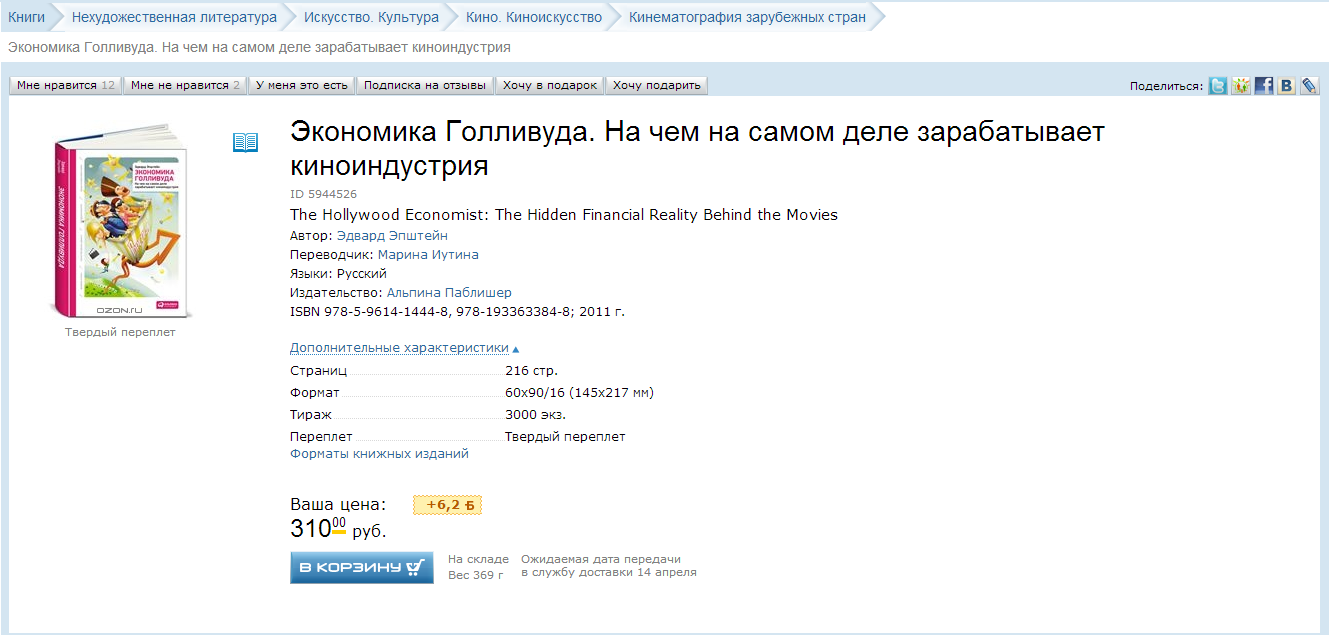
Task: Open 'Искусство. Культура' breadcrumb
Action: click(371, 17)
